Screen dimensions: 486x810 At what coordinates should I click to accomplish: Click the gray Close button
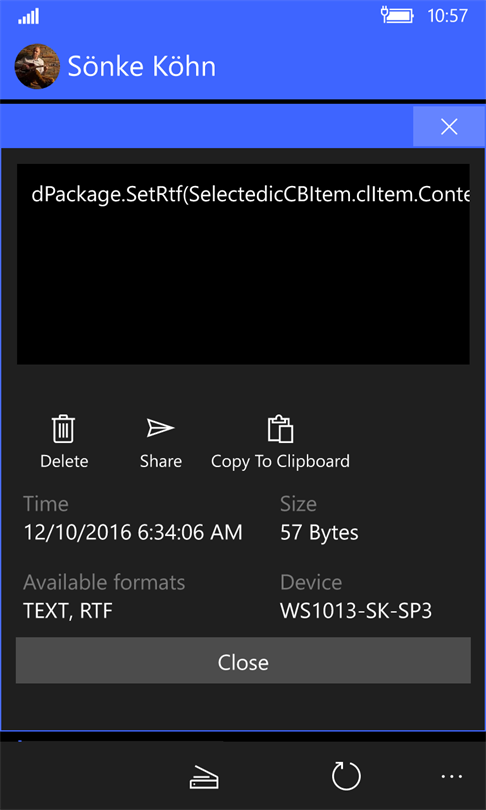click(x=243, y=663)
